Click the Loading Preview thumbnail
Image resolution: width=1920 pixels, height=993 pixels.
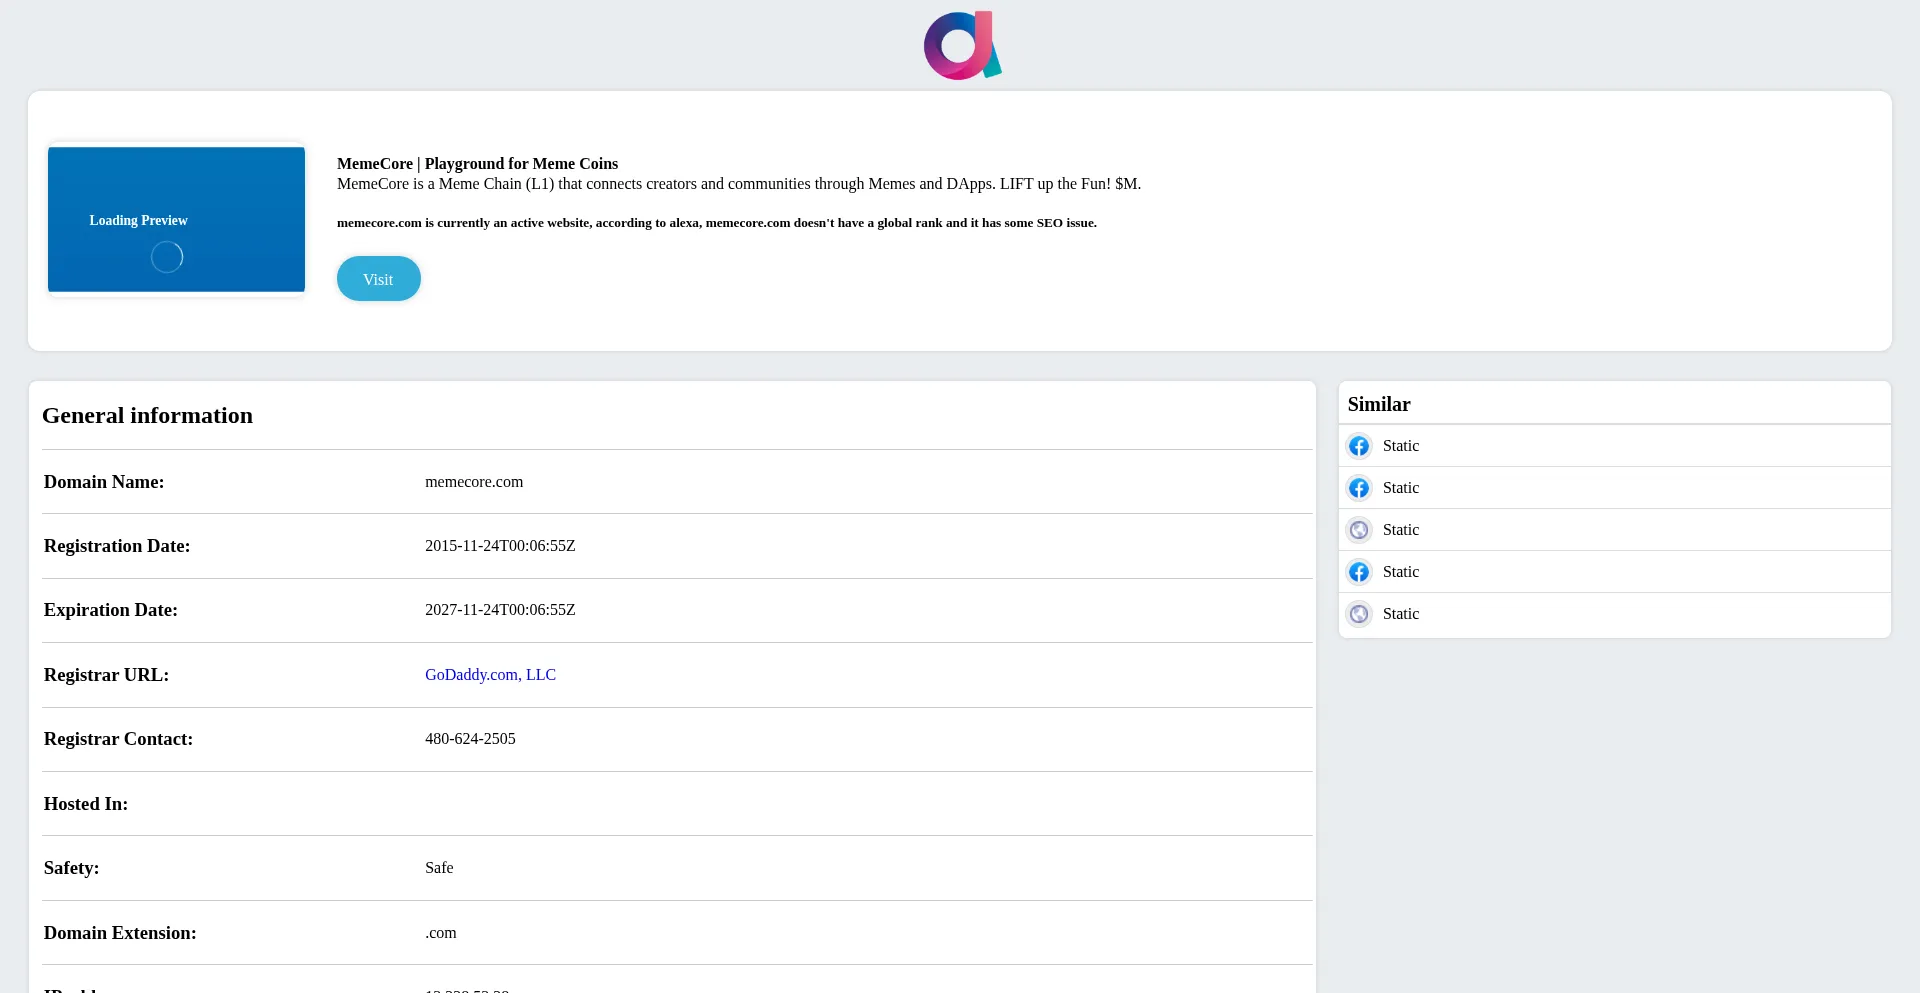click(176, 220)
